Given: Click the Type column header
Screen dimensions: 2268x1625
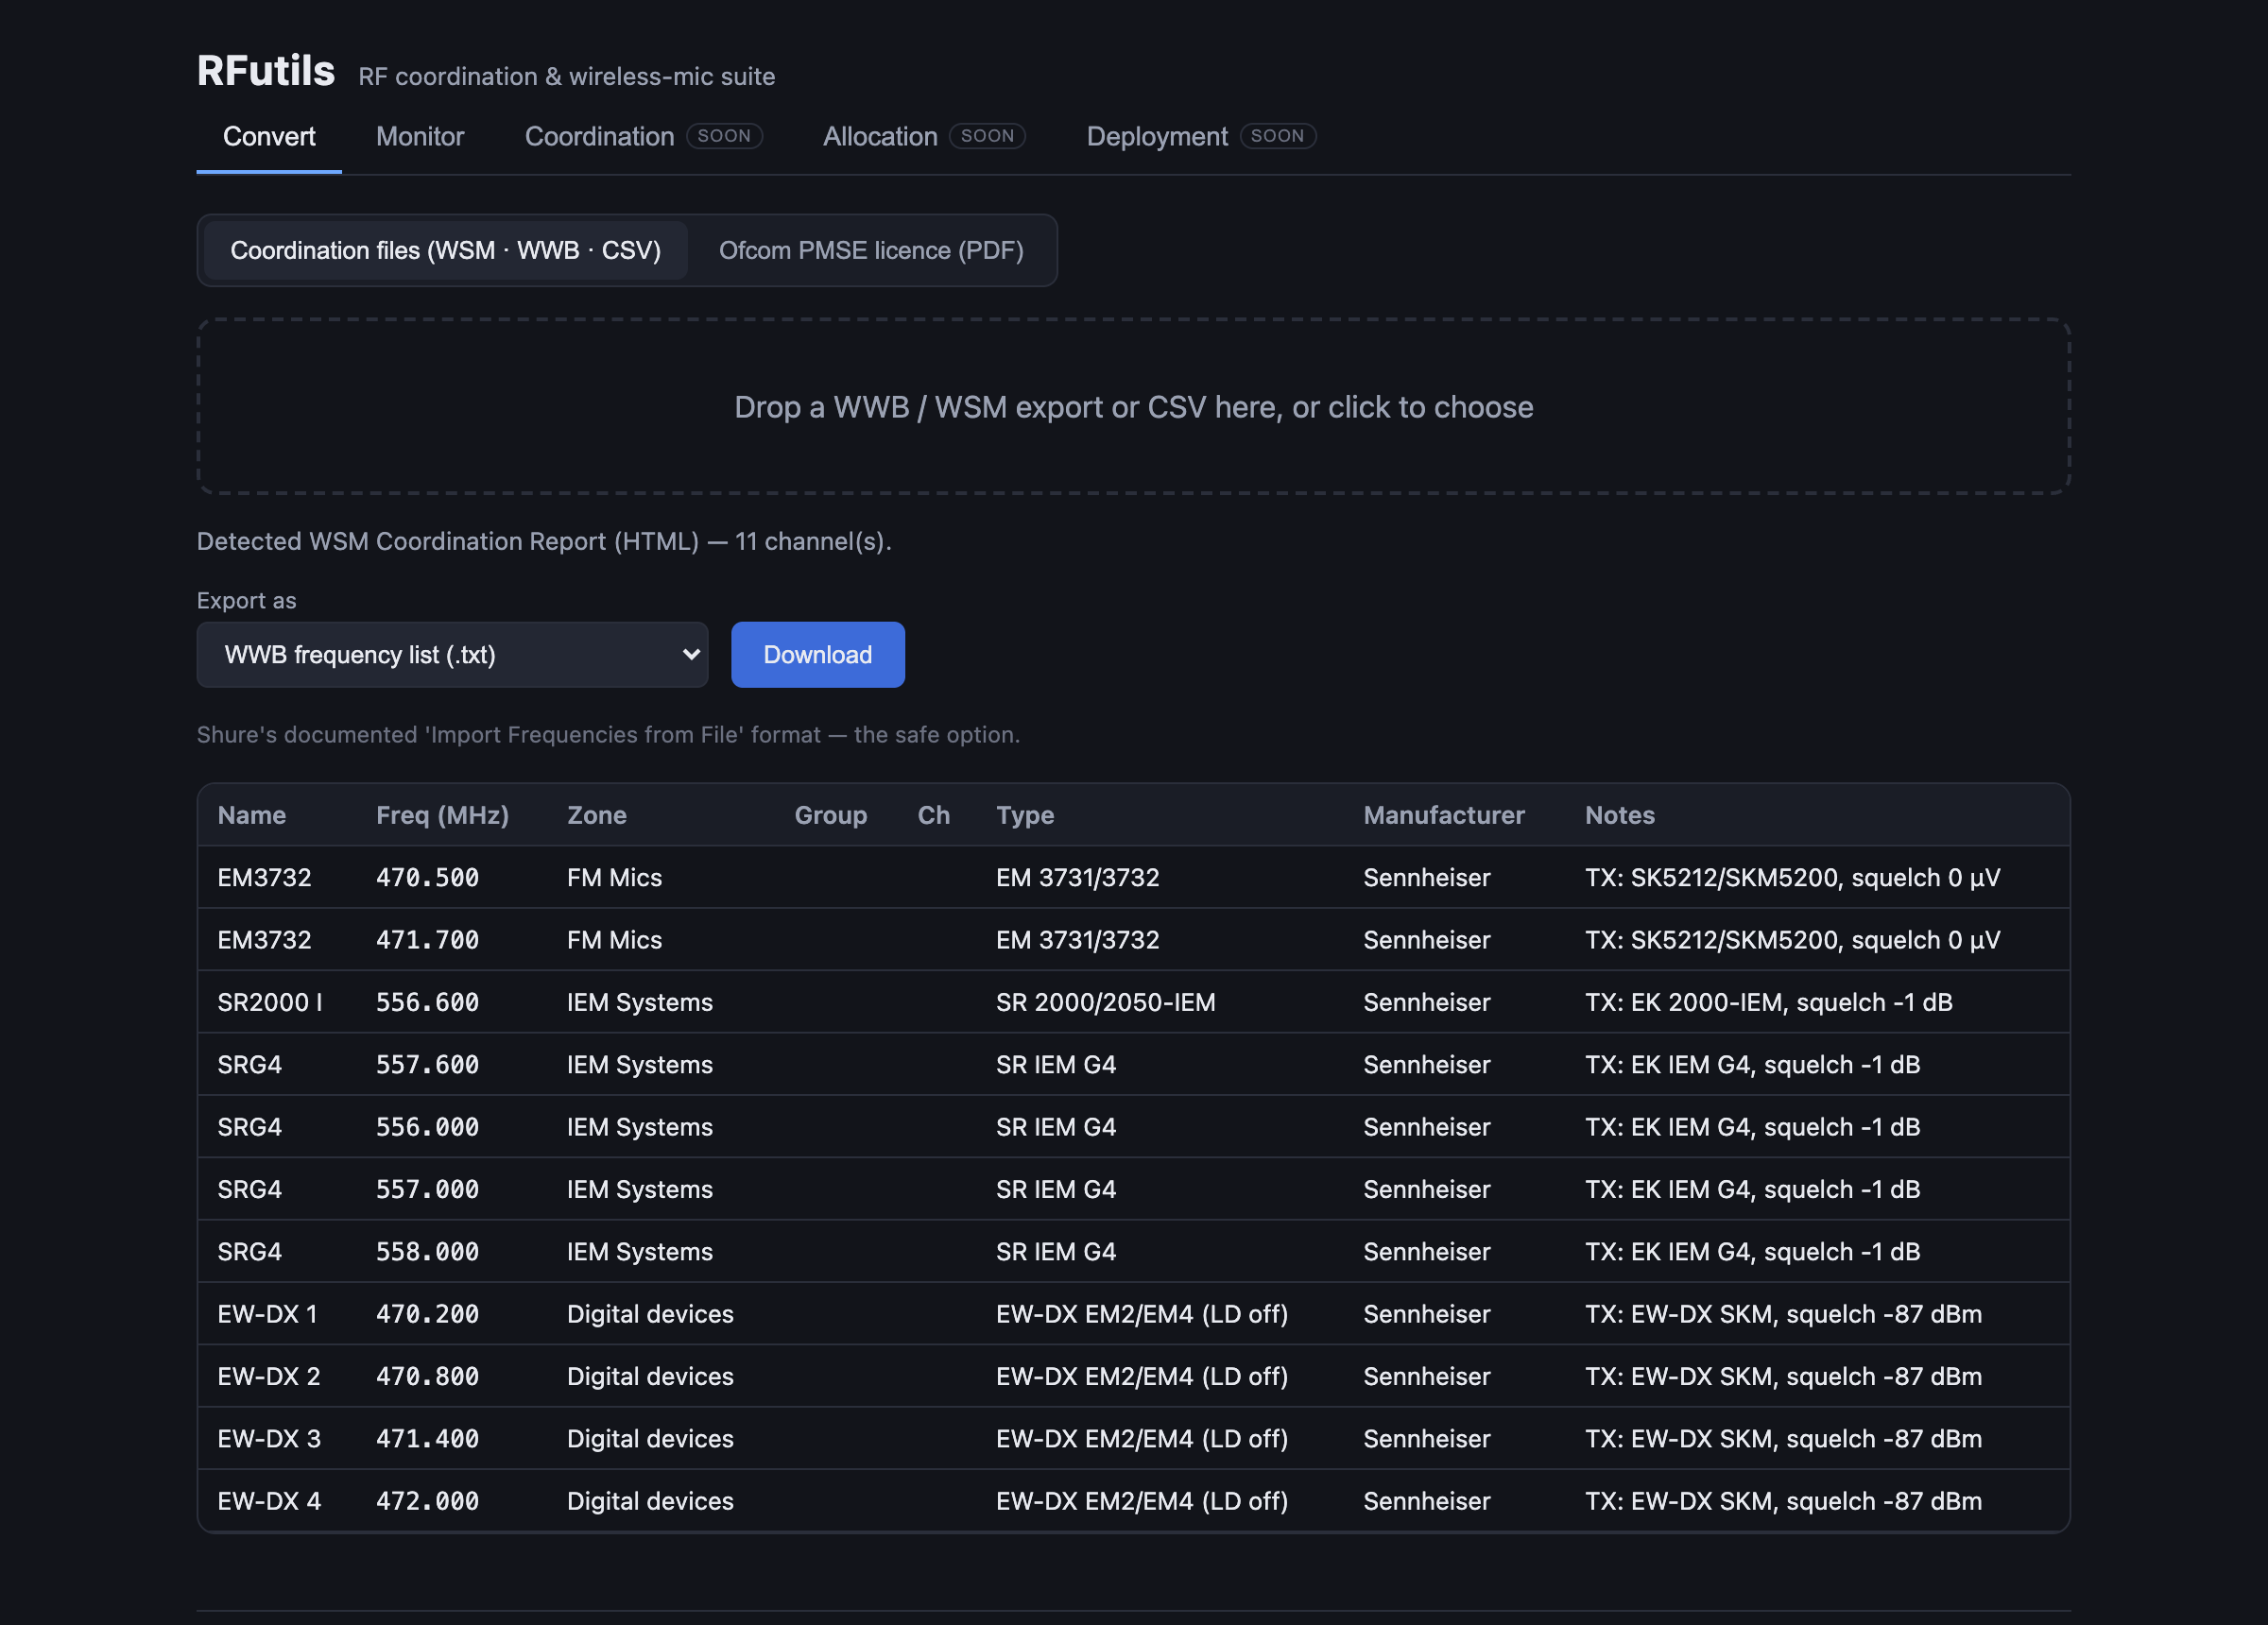Looking at the screenshot, I should coord(1025,815).
